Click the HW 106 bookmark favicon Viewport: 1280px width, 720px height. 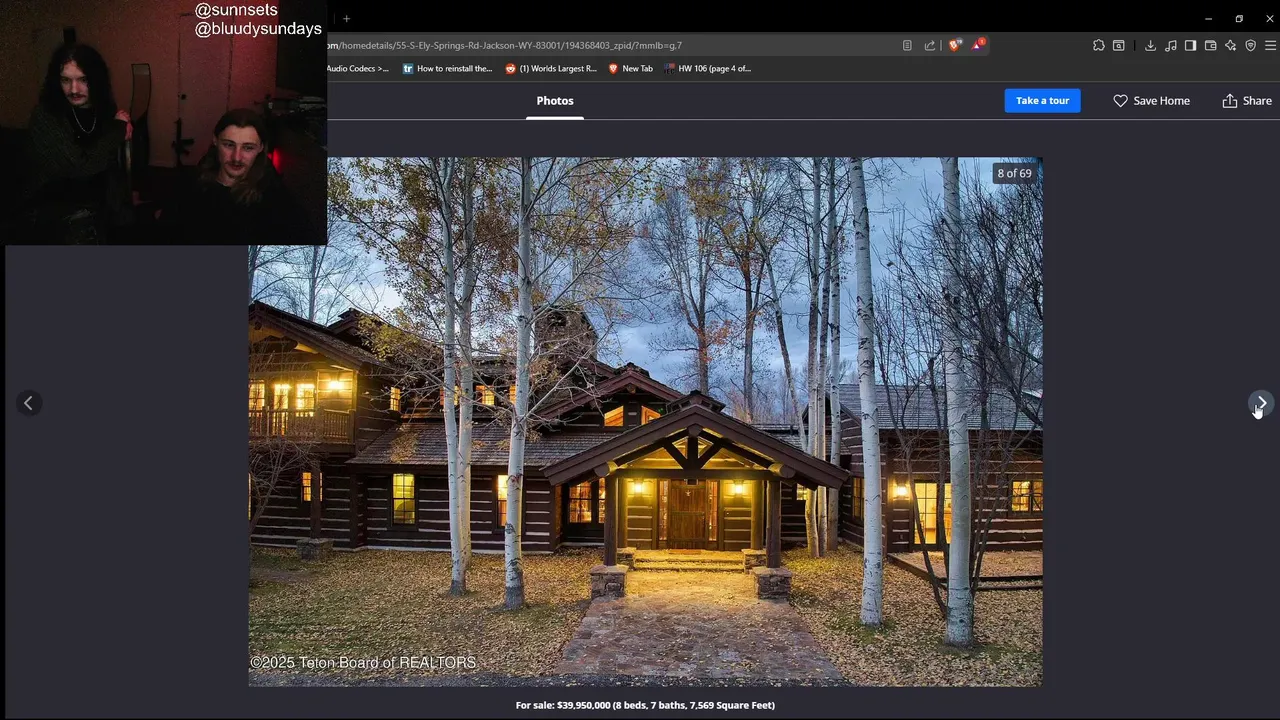point(669,69)
